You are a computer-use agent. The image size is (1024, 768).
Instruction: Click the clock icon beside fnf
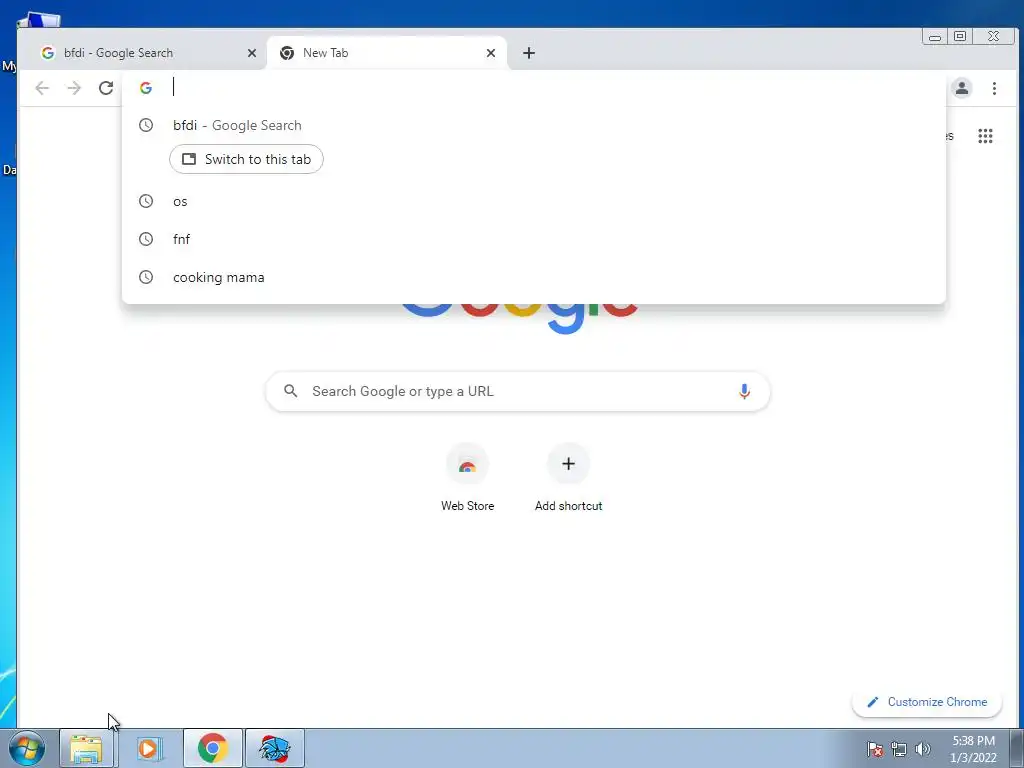tap(146, 239)
